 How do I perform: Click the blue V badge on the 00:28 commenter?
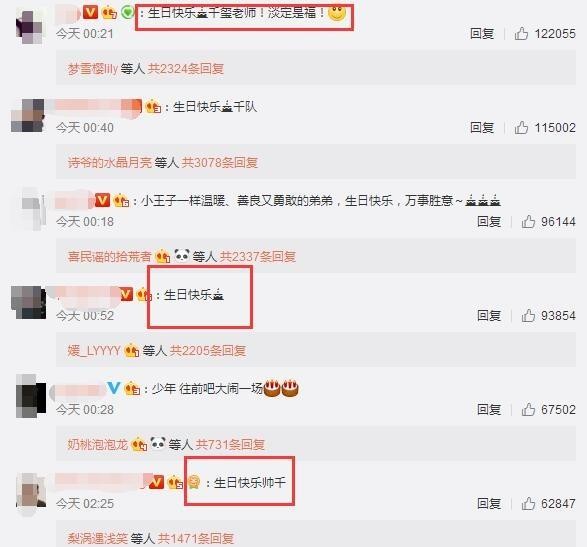click(x=114, y=388)
